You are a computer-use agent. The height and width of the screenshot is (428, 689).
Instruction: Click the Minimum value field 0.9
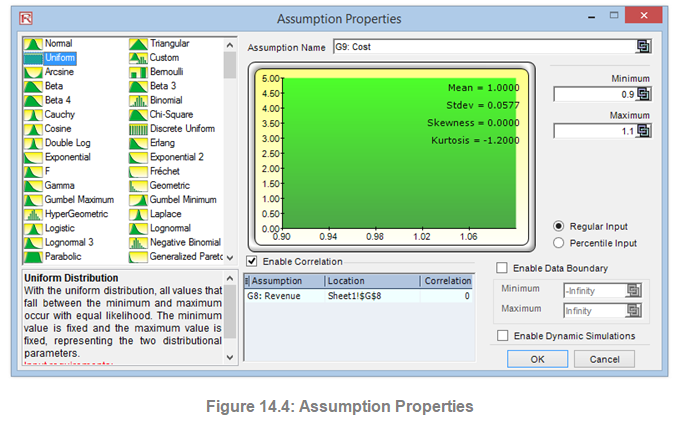[595, 94]
